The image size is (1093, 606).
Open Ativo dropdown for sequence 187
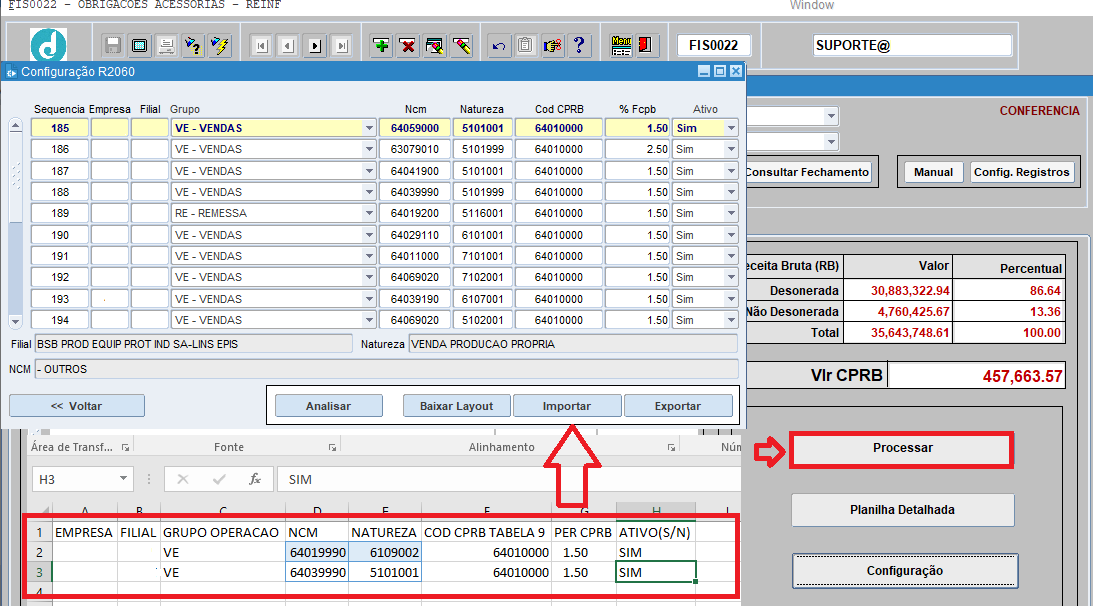pyautogui.click(x=731, y=171)
